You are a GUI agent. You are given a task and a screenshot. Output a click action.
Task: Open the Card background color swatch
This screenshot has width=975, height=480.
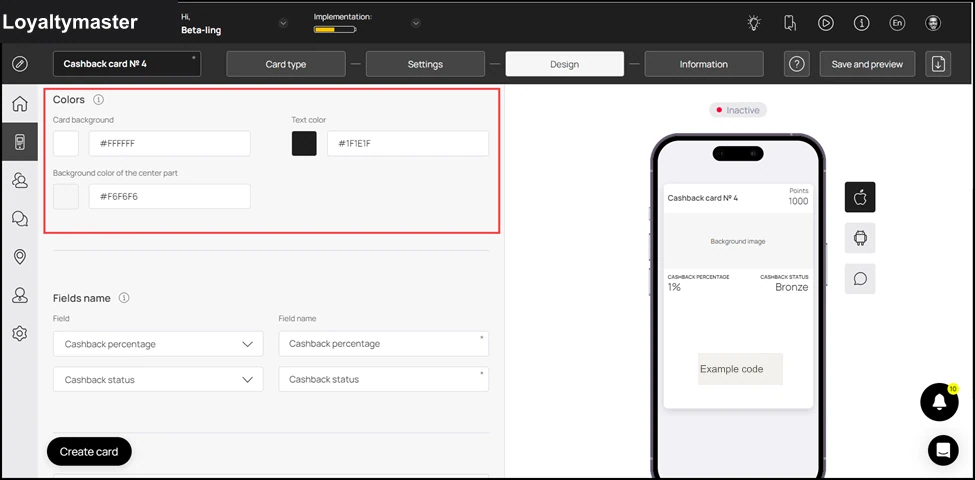pos(66,144)
